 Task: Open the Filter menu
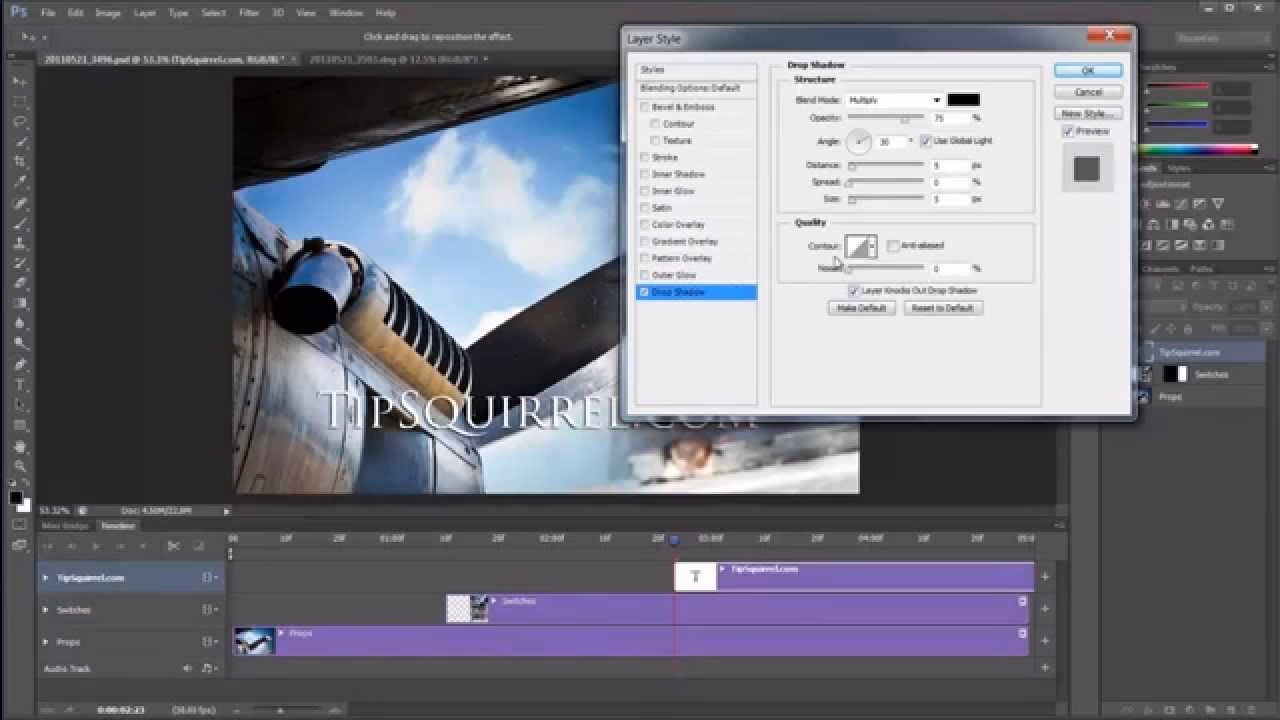tap(247, 13)
